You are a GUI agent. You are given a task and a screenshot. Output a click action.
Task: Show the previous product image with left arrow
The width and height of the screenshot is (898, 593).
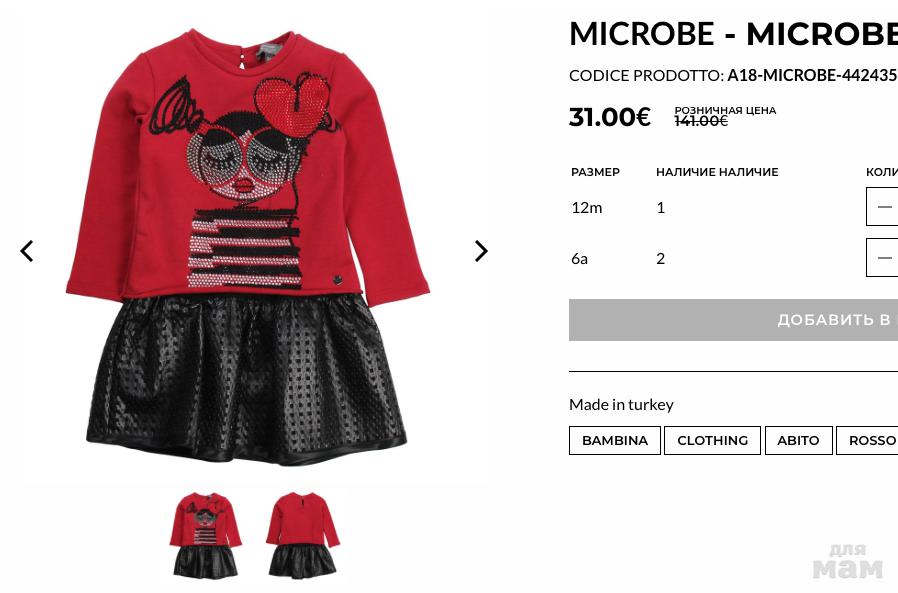(x=26, y=251)
